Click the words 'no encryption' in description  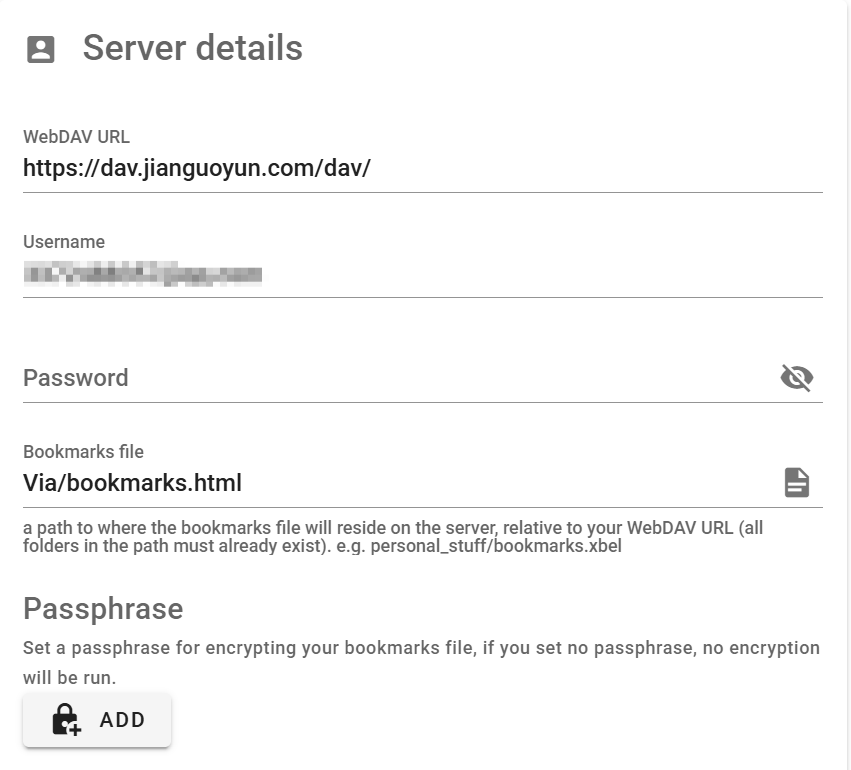(760, 648)
